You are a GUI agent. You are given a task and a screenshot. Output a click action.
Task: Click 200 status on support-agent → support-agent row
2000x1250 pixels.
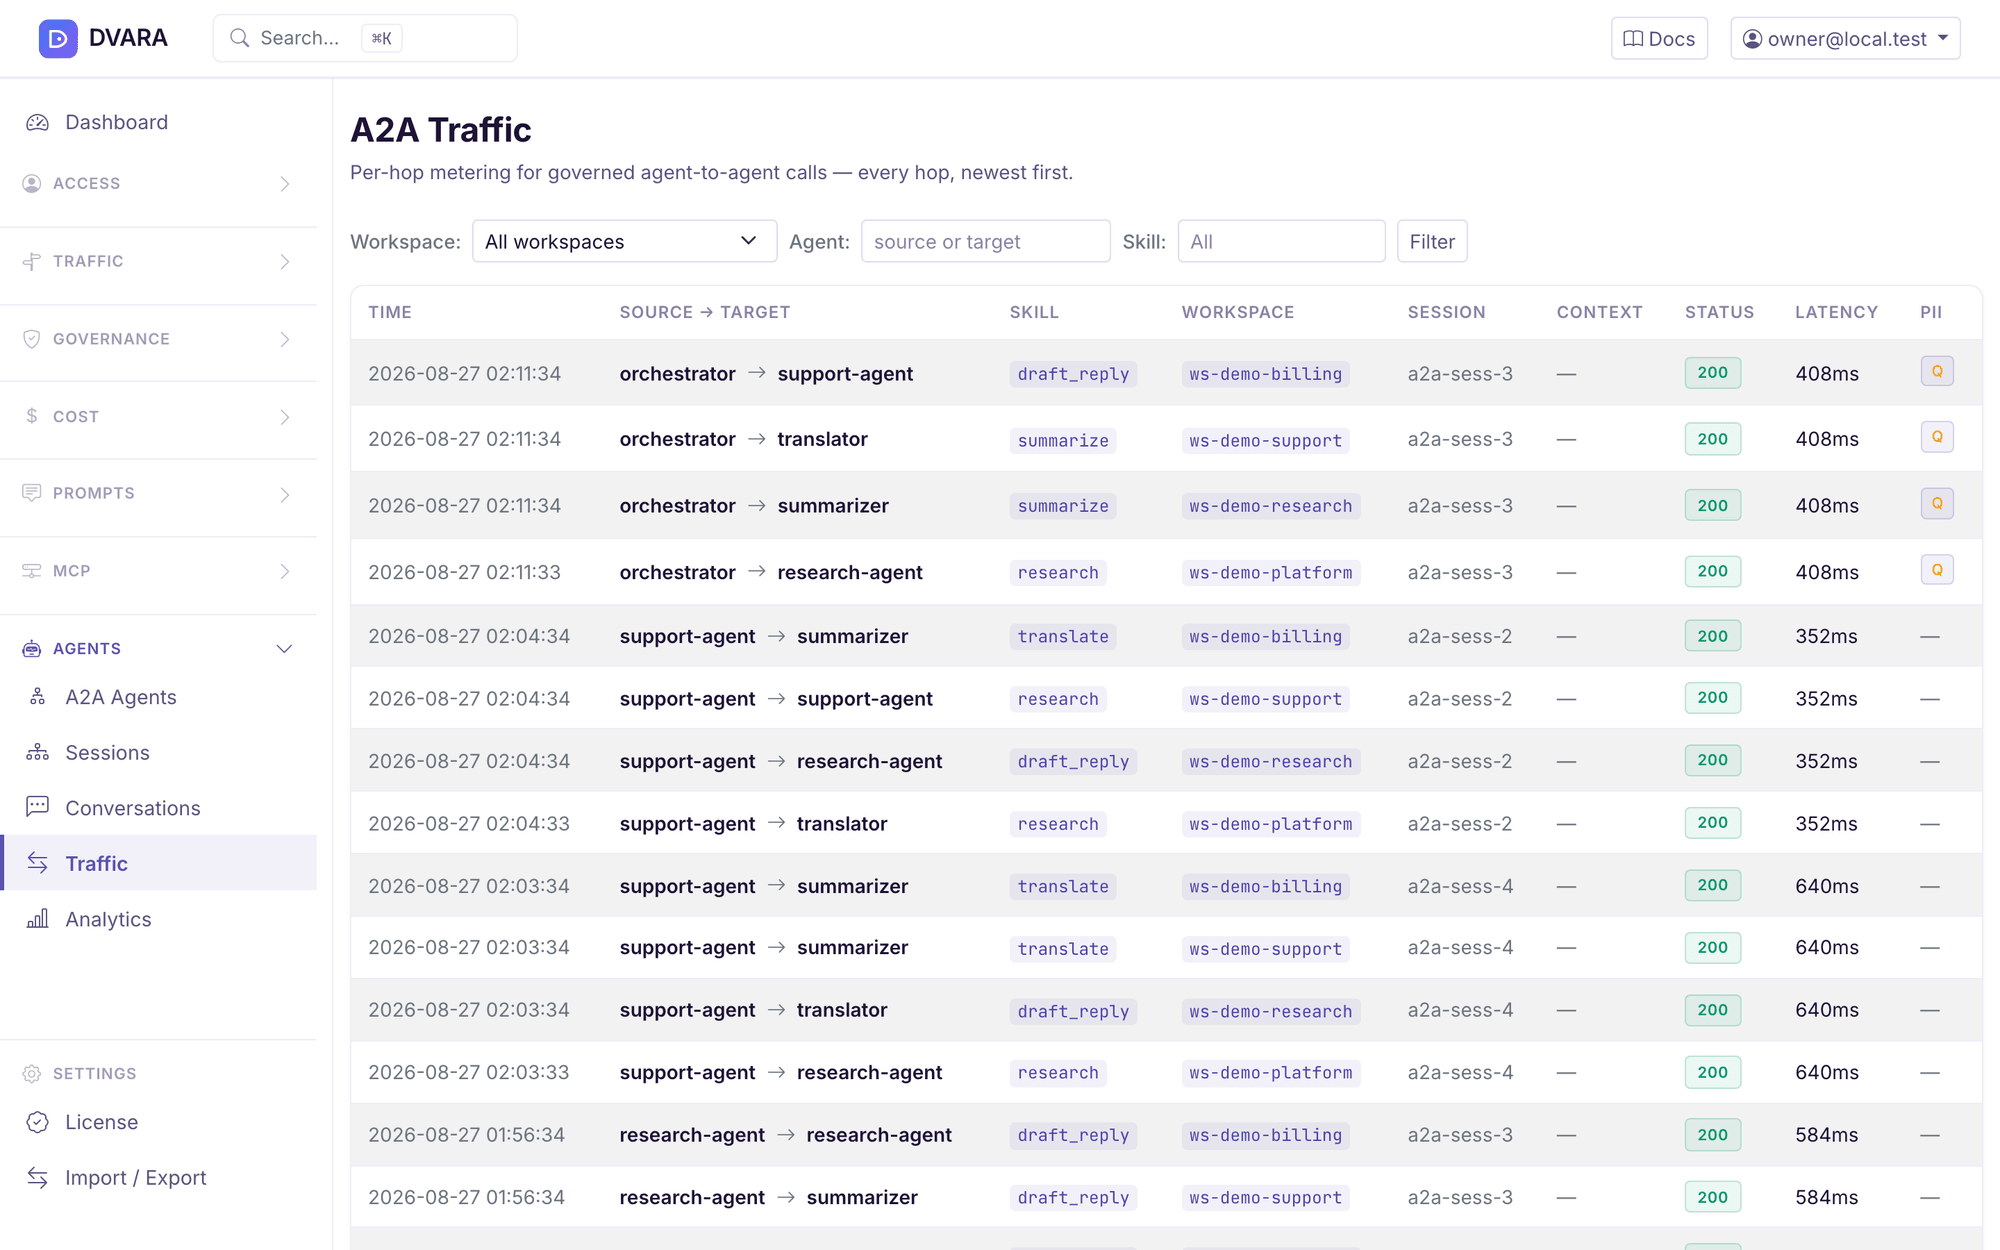click(1712, 697)
